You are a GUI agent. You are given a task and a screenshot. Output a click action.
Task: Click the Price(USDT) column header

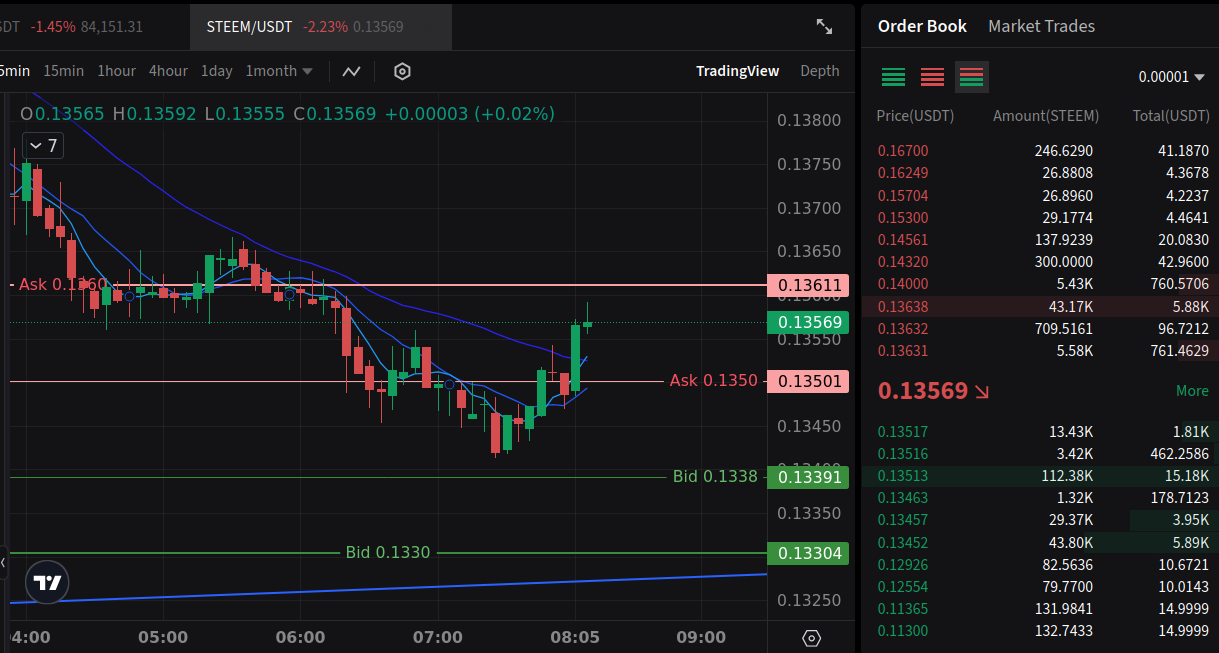(915, 116)
